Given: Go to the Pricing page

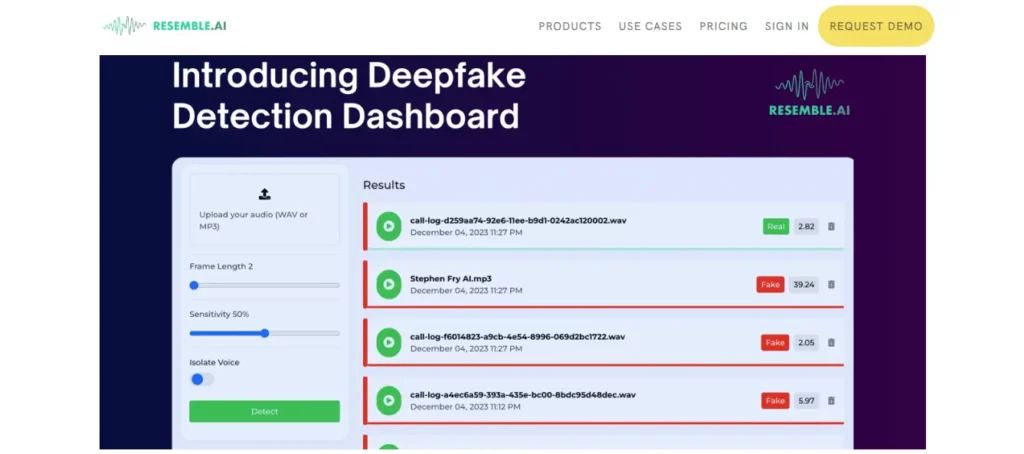Looking at the screenshot, I should [x=723, y=26].
